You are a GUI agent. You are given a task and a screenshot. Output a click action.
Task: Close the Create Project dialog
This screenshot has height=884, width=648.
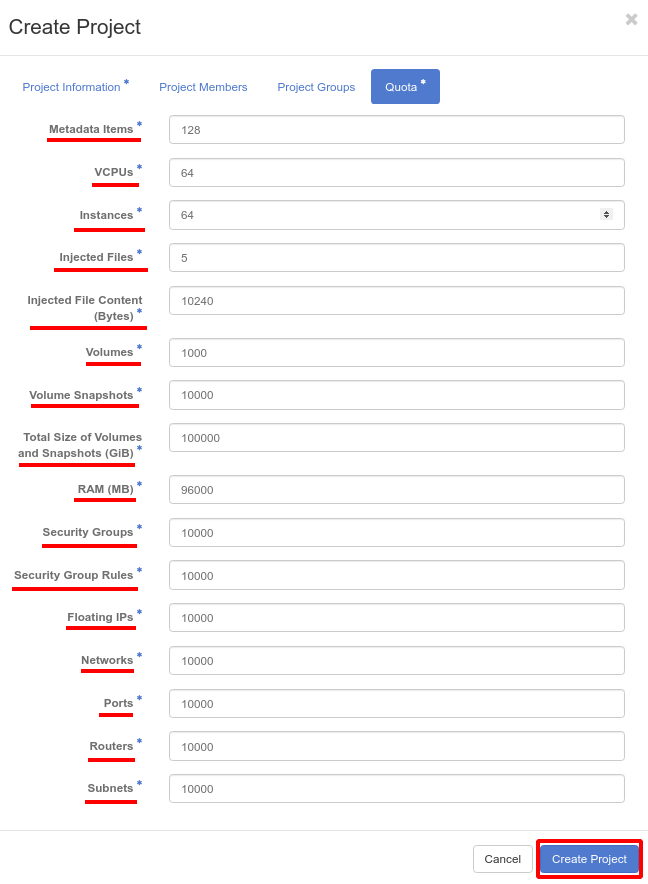[631, 20]
